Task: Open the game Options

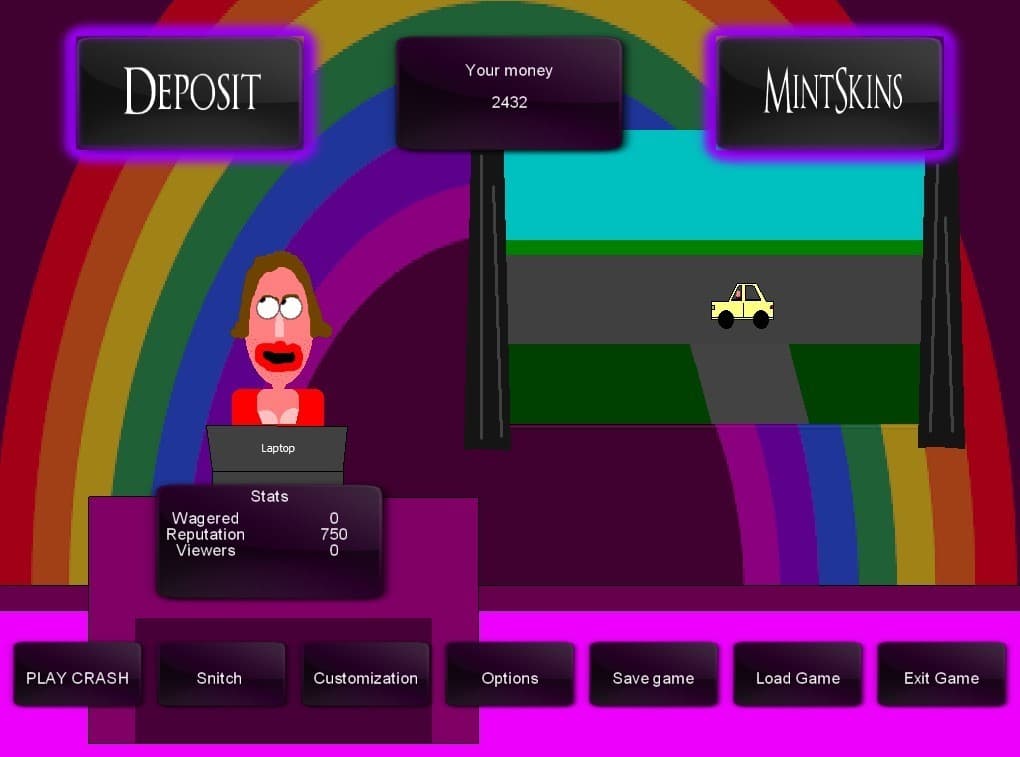Action: point(509,674)
